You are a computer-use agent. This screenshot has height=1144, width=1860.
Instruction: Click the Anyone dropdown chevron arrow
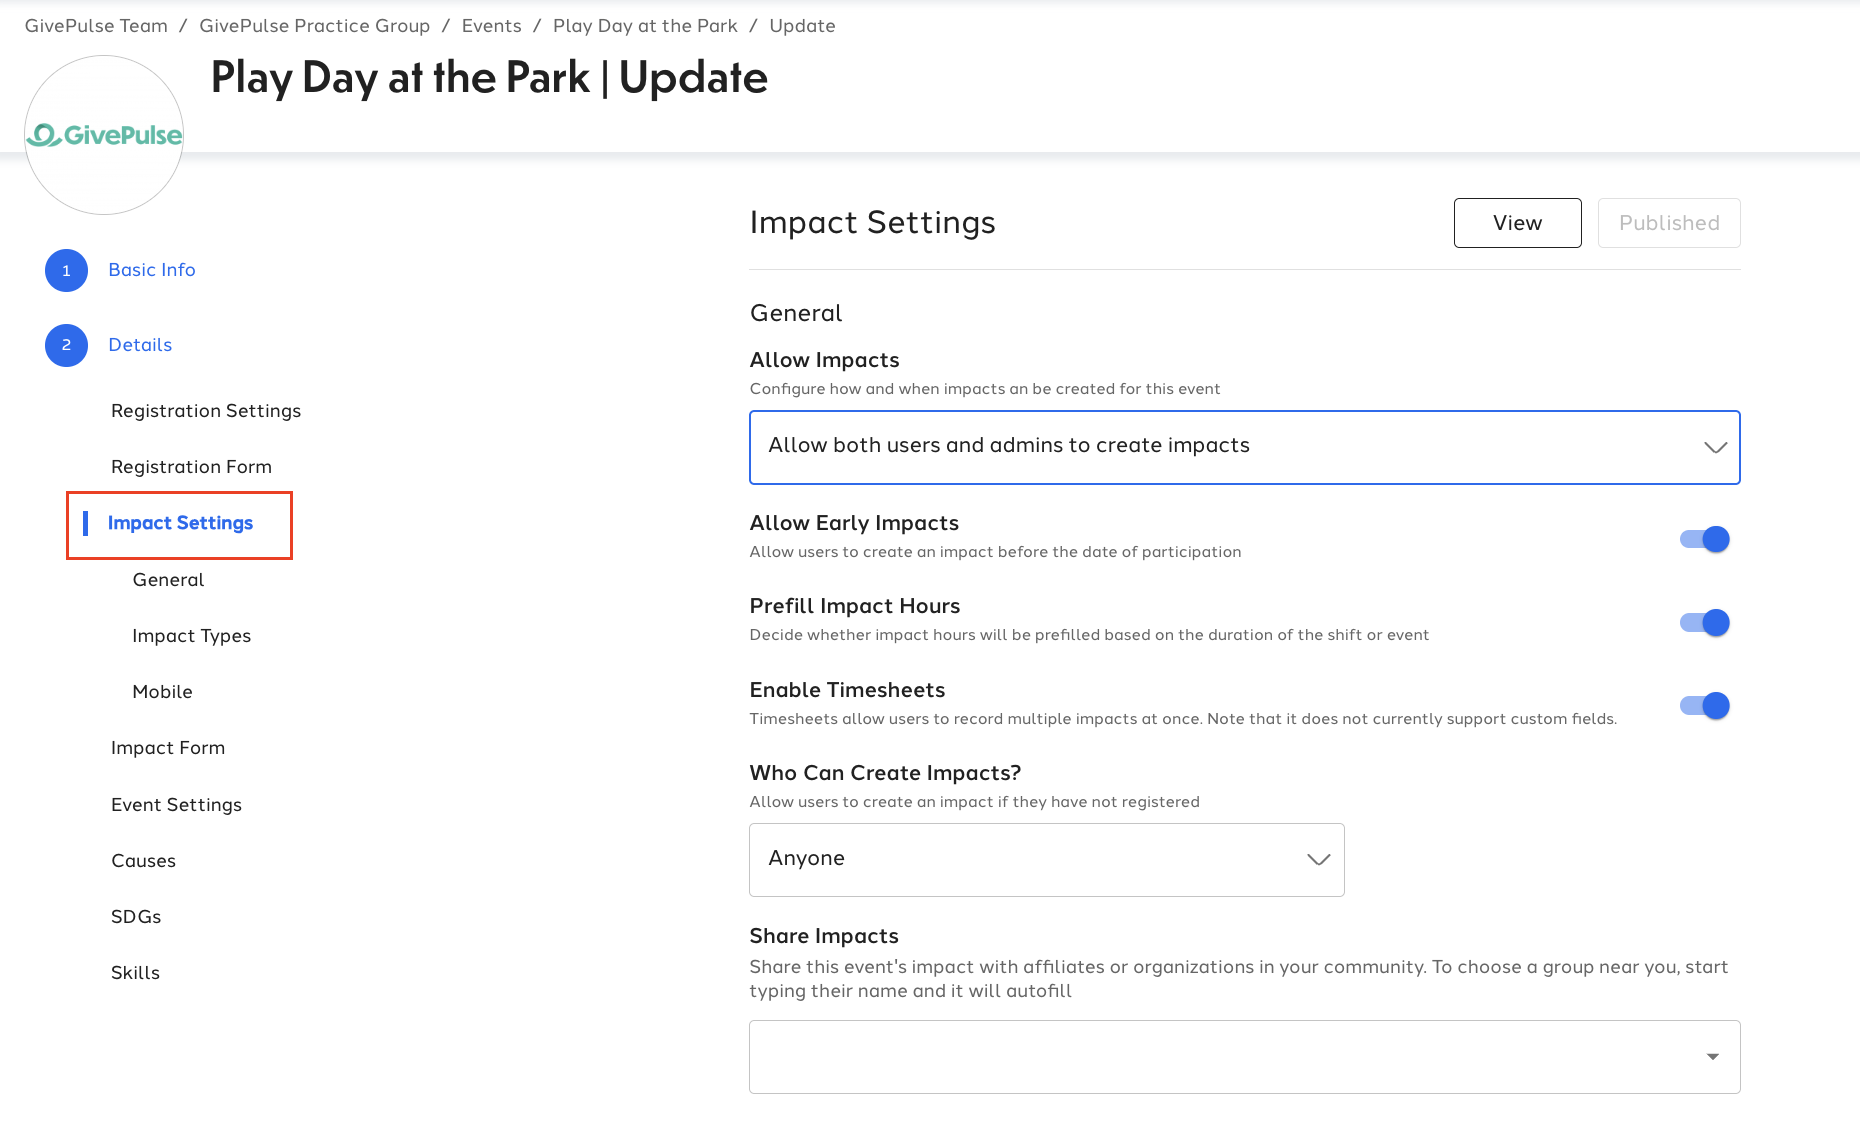(1319, 859)
